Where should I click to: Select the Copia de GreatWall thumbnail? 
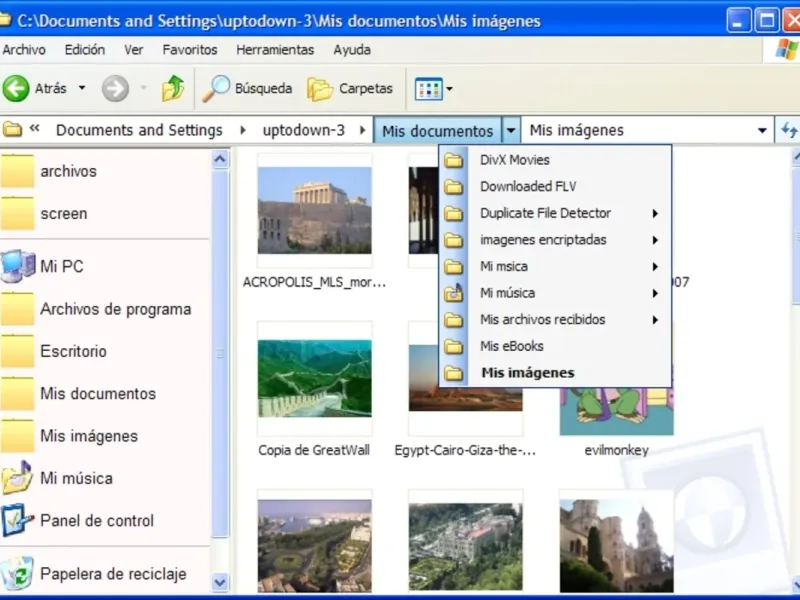[x=315, y=379]
